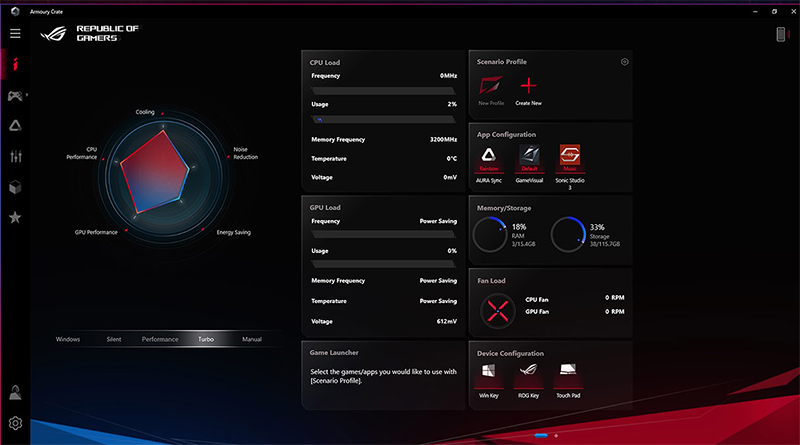The height and width of the screenshot is (445, 800).
Task: Open the gamepad Device sidebar icon
Action: click(x=15, y=95)
